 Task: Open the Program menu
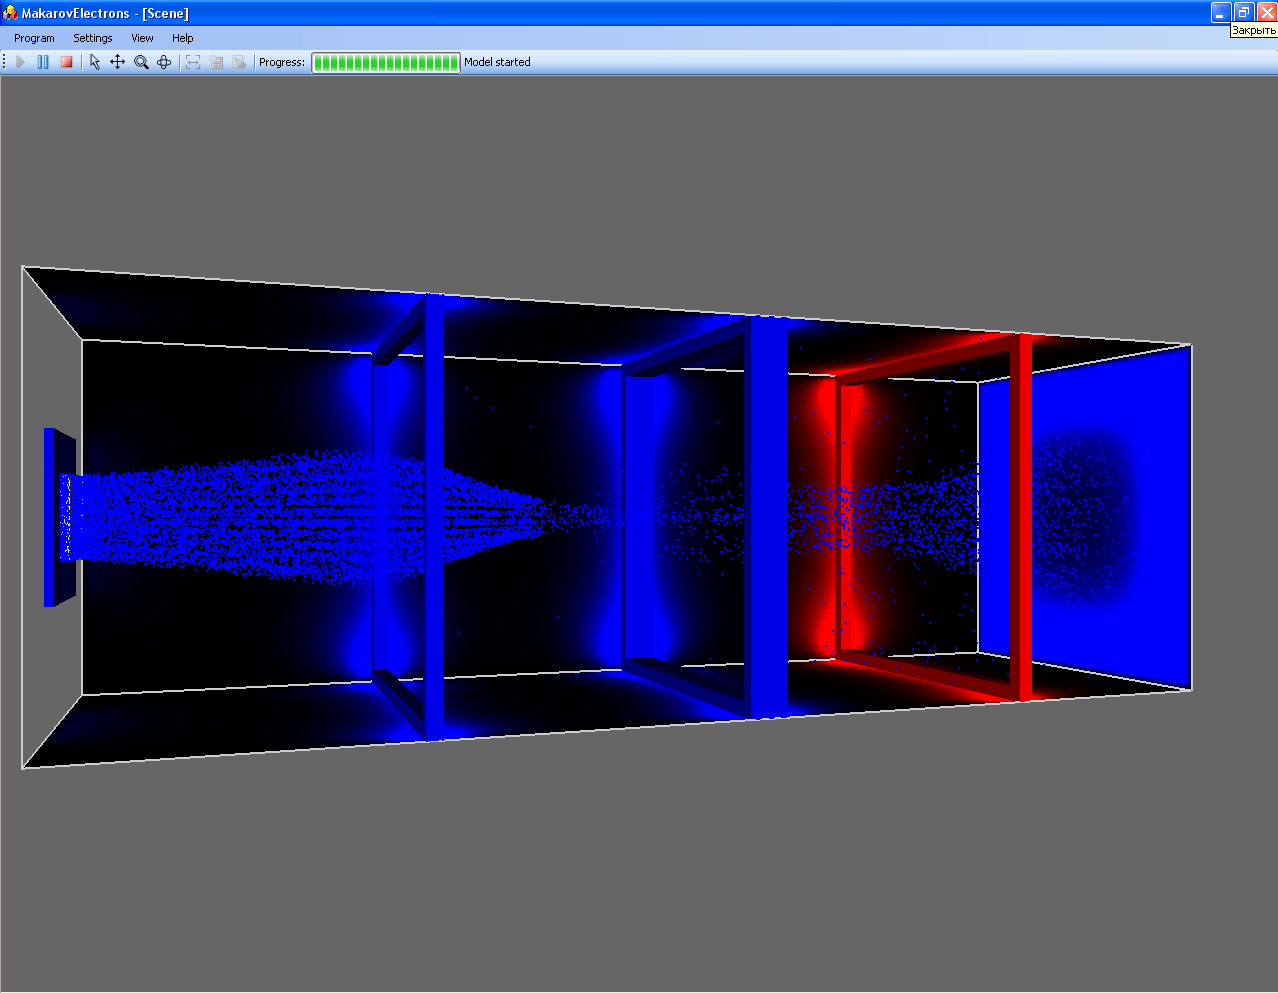(x=34, y=38)
